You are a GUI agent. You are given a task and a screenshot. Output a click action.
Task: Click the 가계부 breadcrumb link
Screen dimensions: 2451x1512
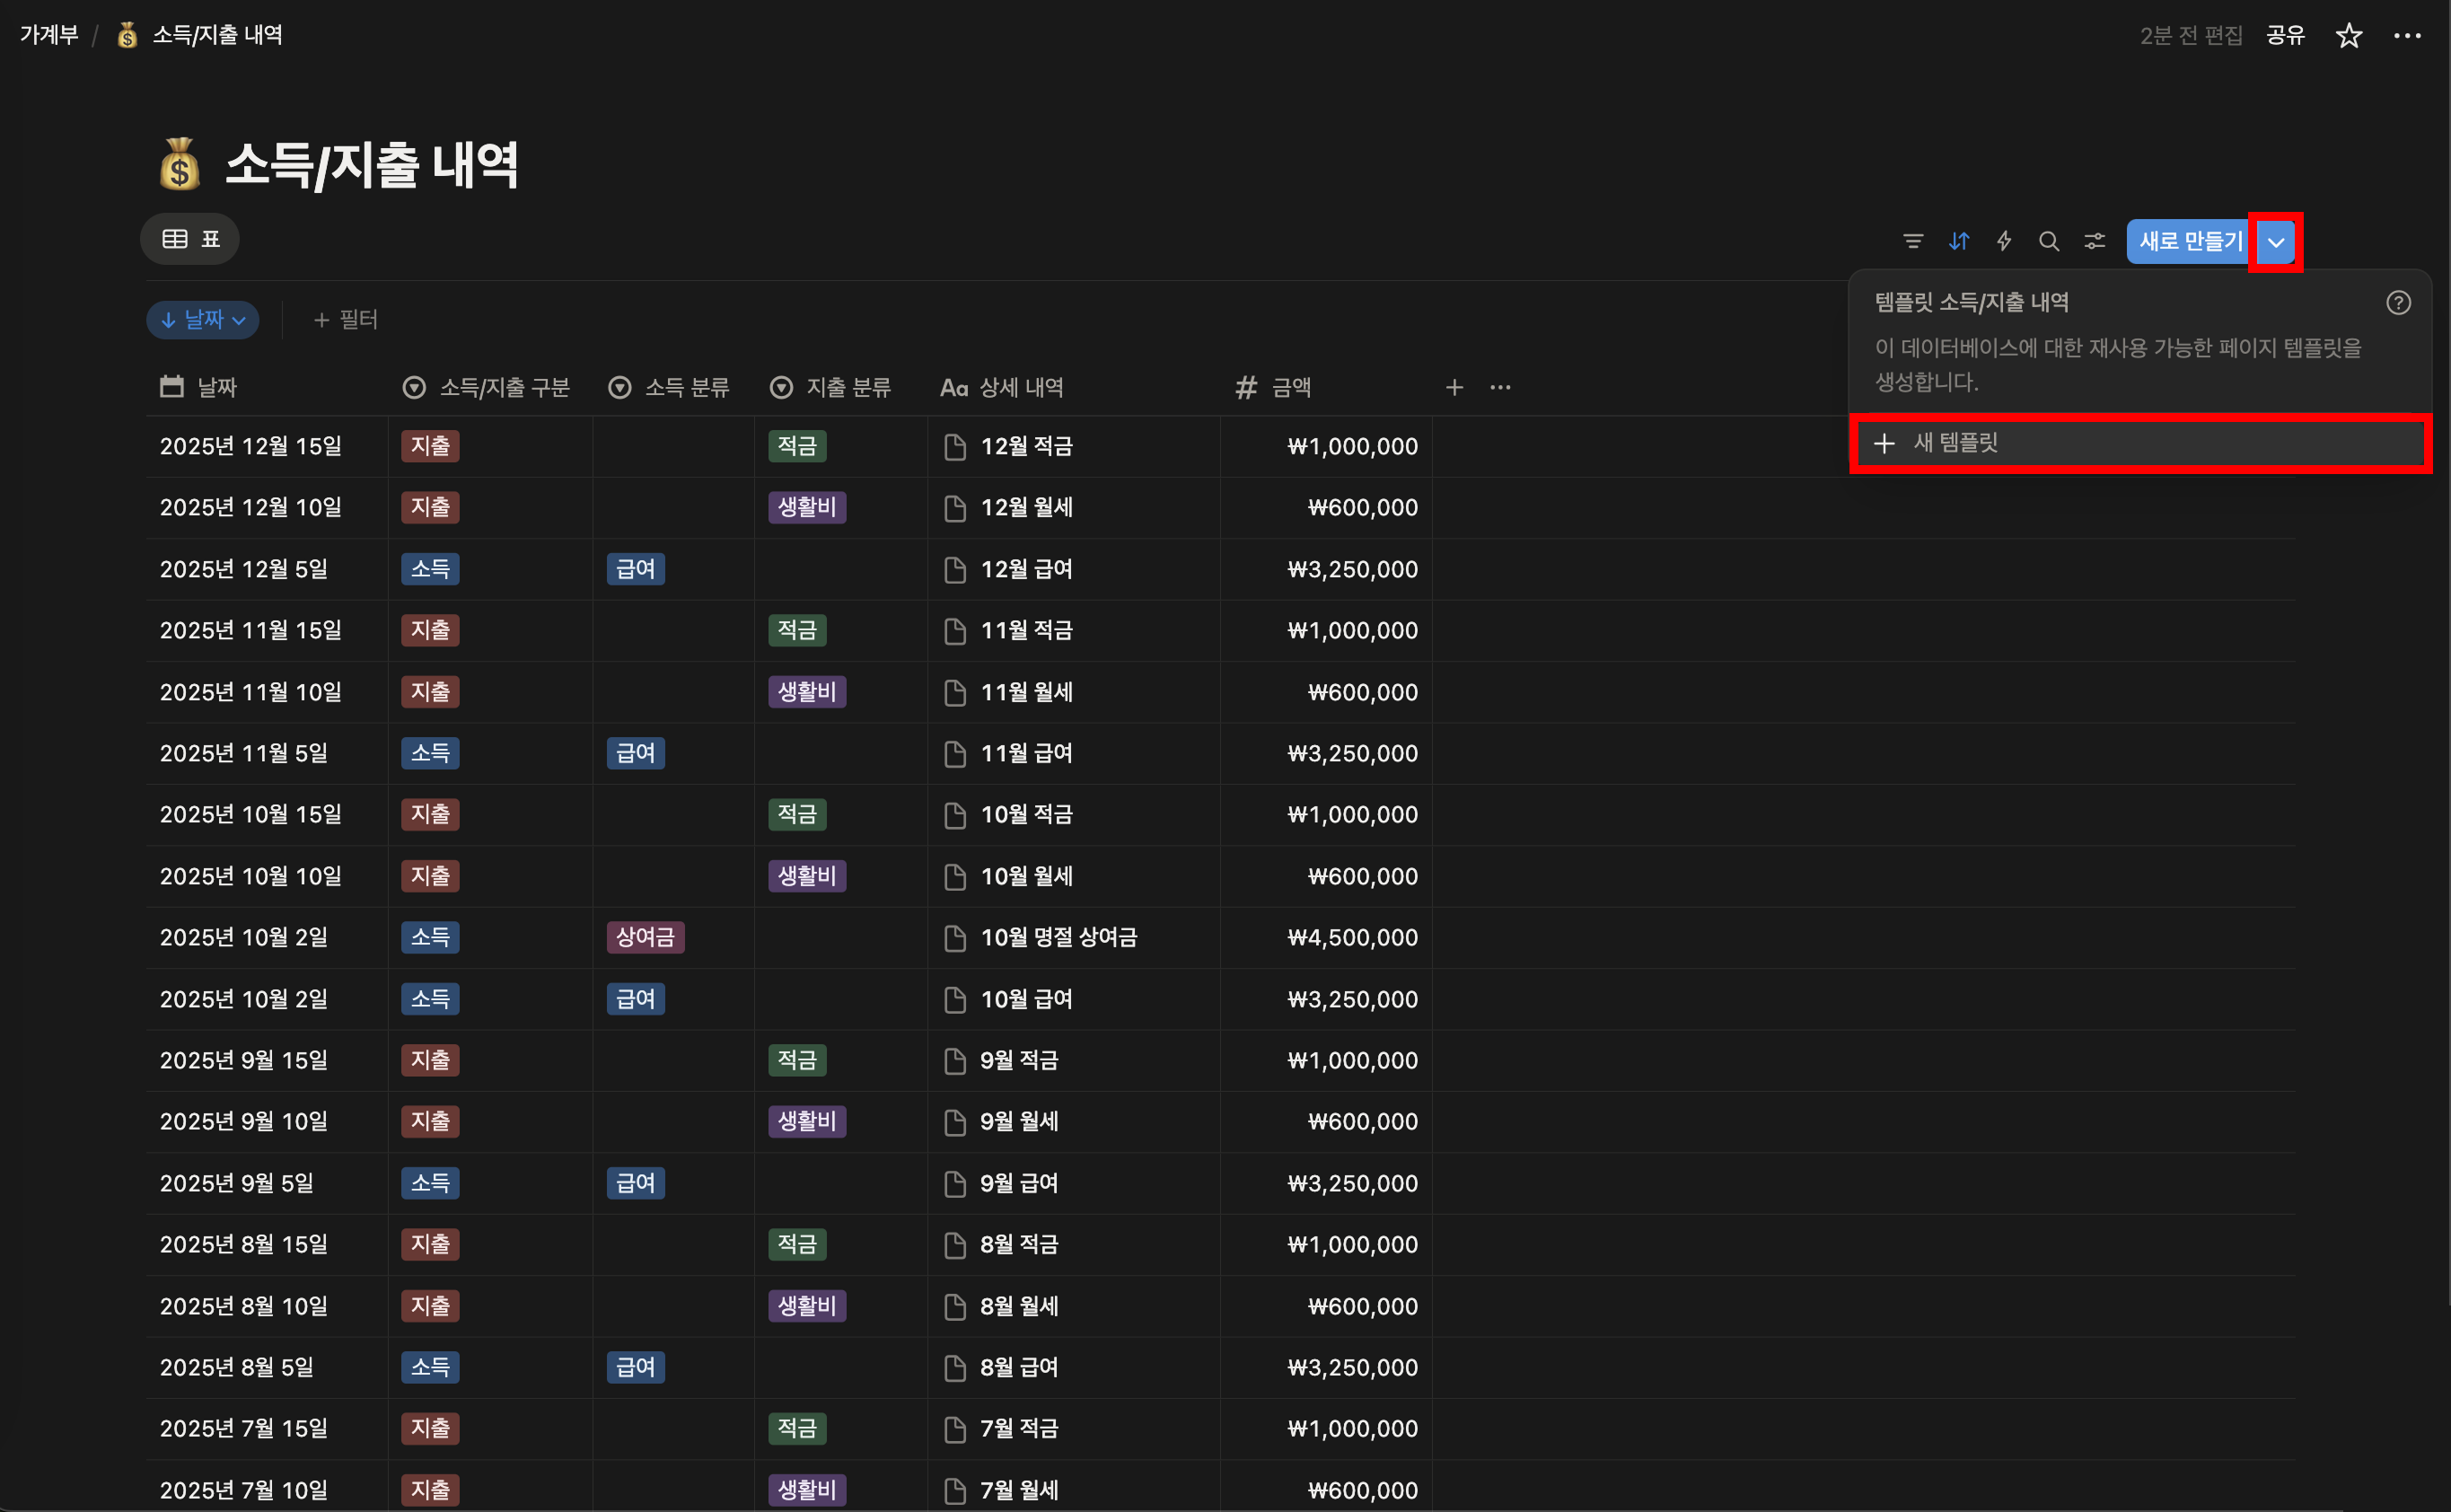pyautogui.click(x=49, y=35)
